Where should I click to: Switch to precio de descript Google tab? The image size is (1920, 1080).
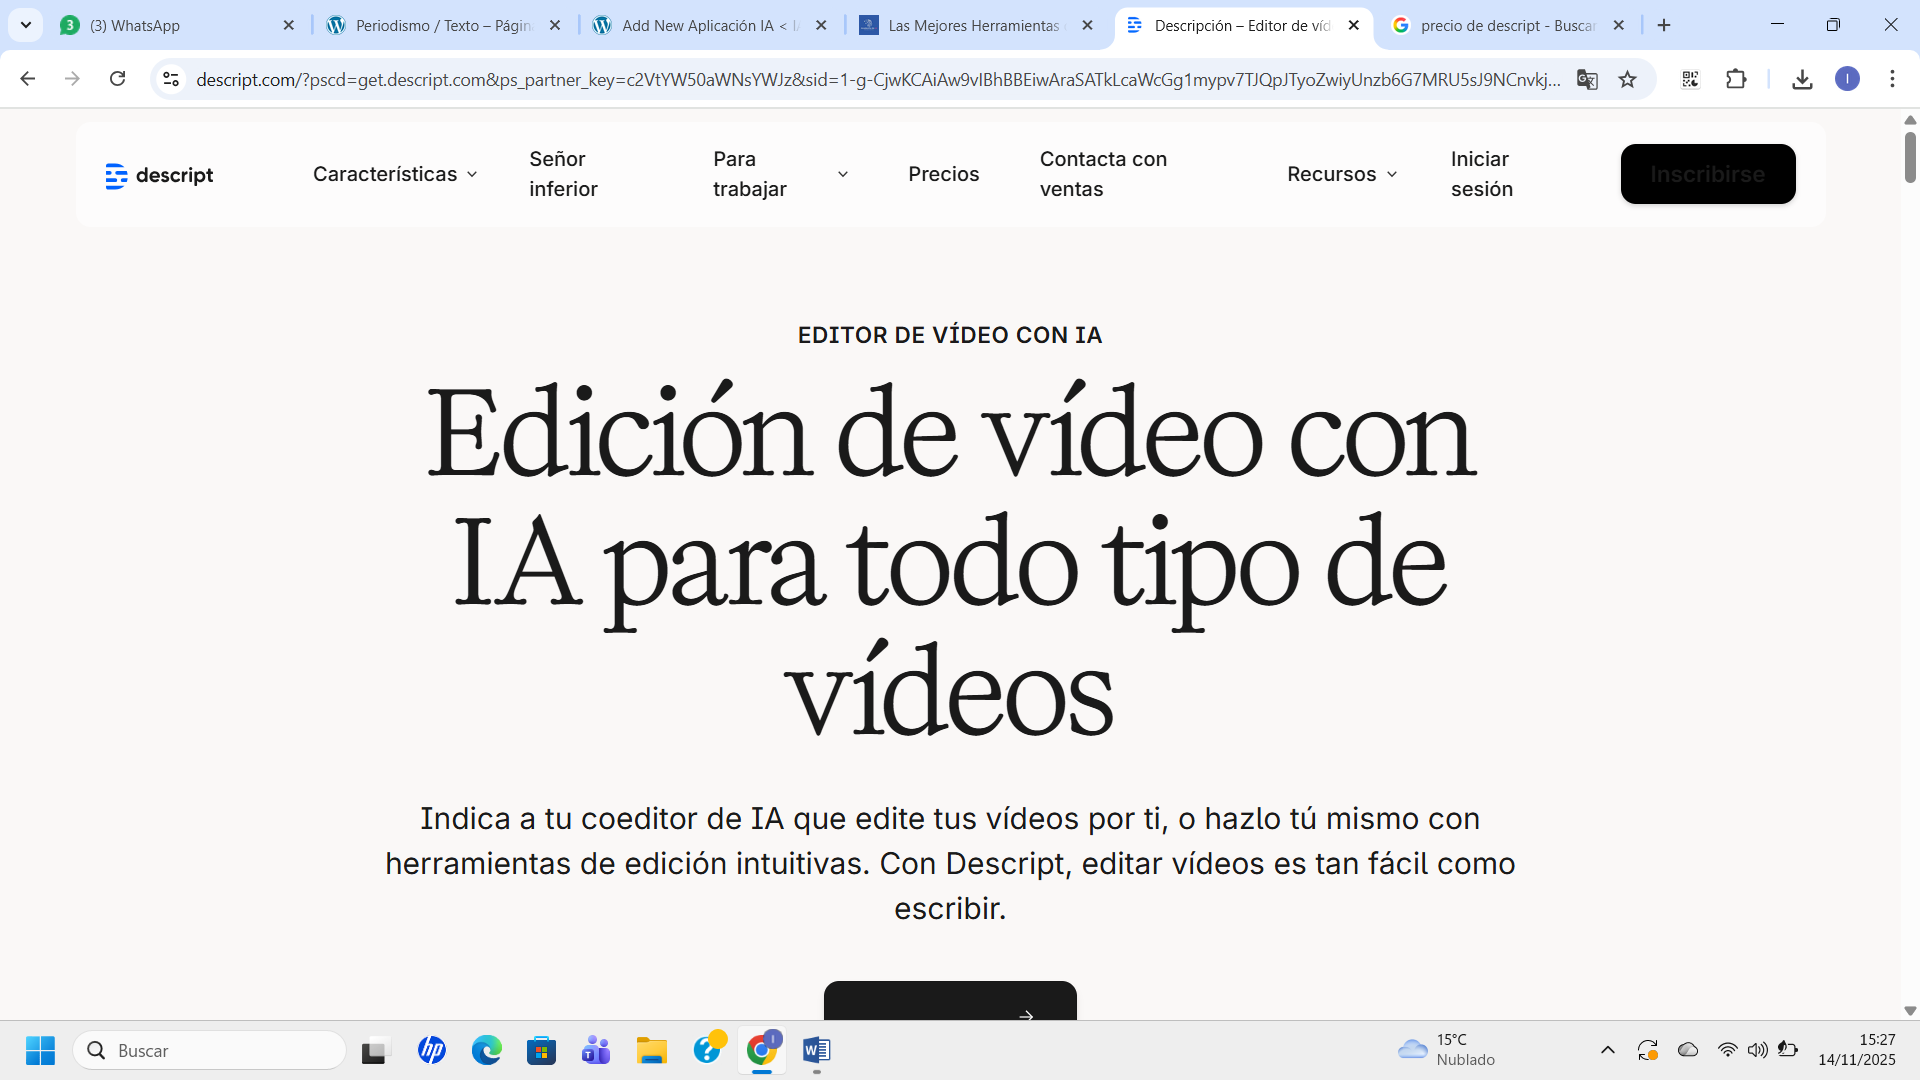1505,25
